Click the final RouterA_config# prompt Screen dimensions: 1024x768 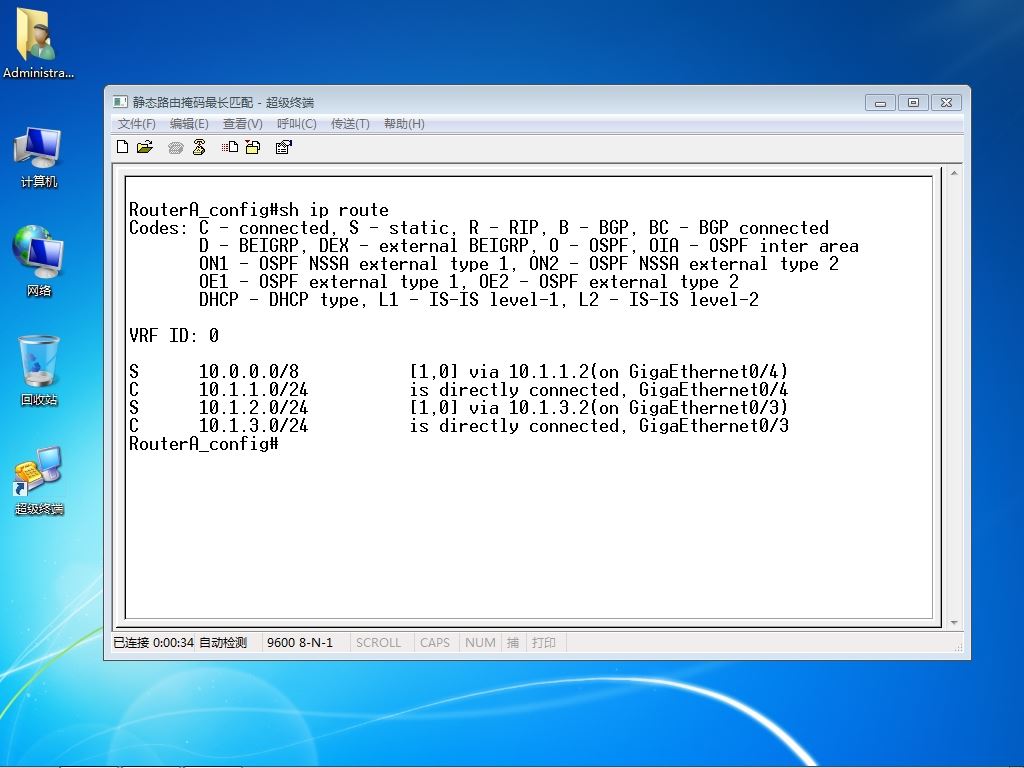coord(204,444)
